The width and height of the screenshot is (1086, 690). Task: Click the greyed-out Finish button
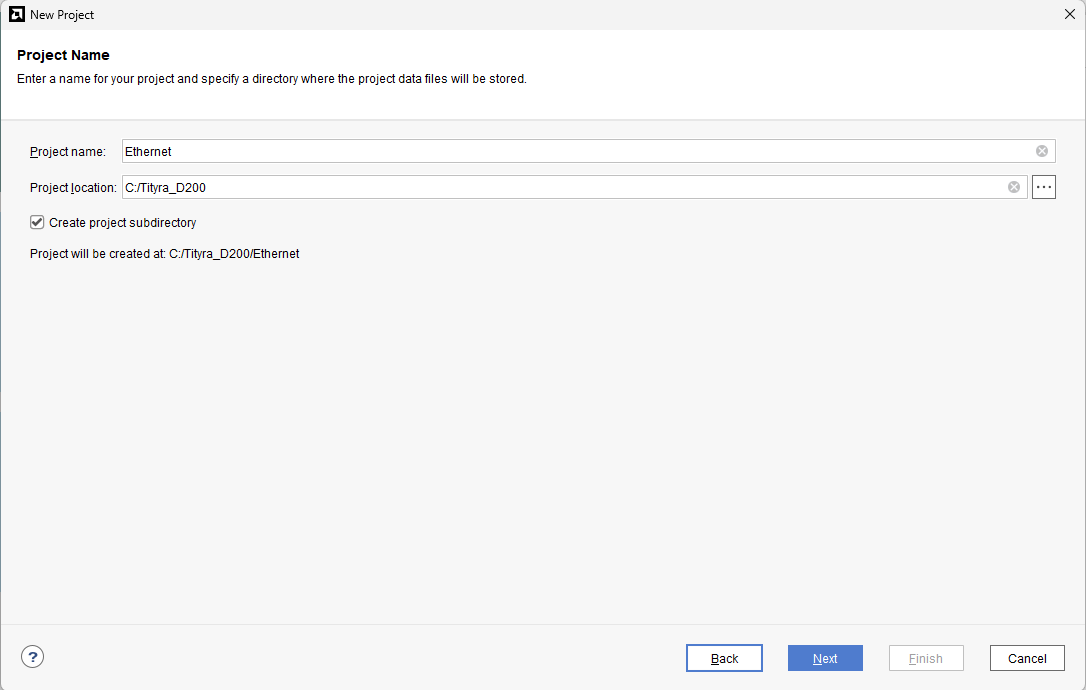[926, 658]
